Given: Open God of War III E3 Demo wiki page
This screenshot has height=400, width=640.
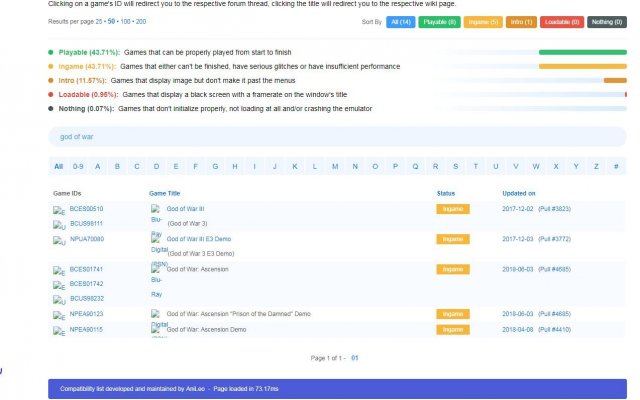Looking at the screenshot, I should click(199, 239).
